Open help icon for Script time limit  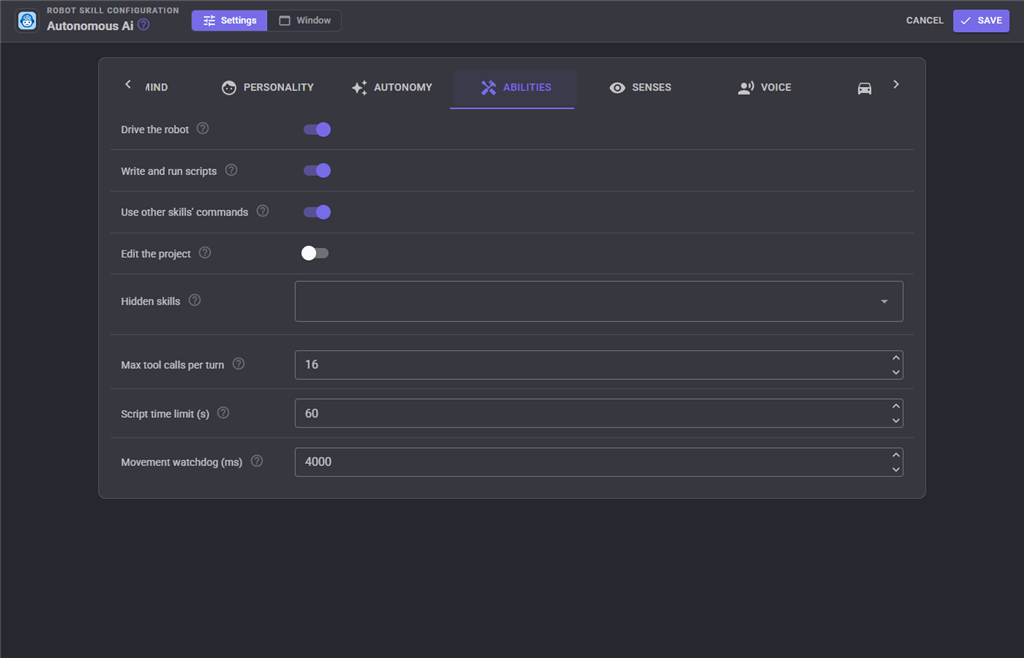(x=223, y=413)
